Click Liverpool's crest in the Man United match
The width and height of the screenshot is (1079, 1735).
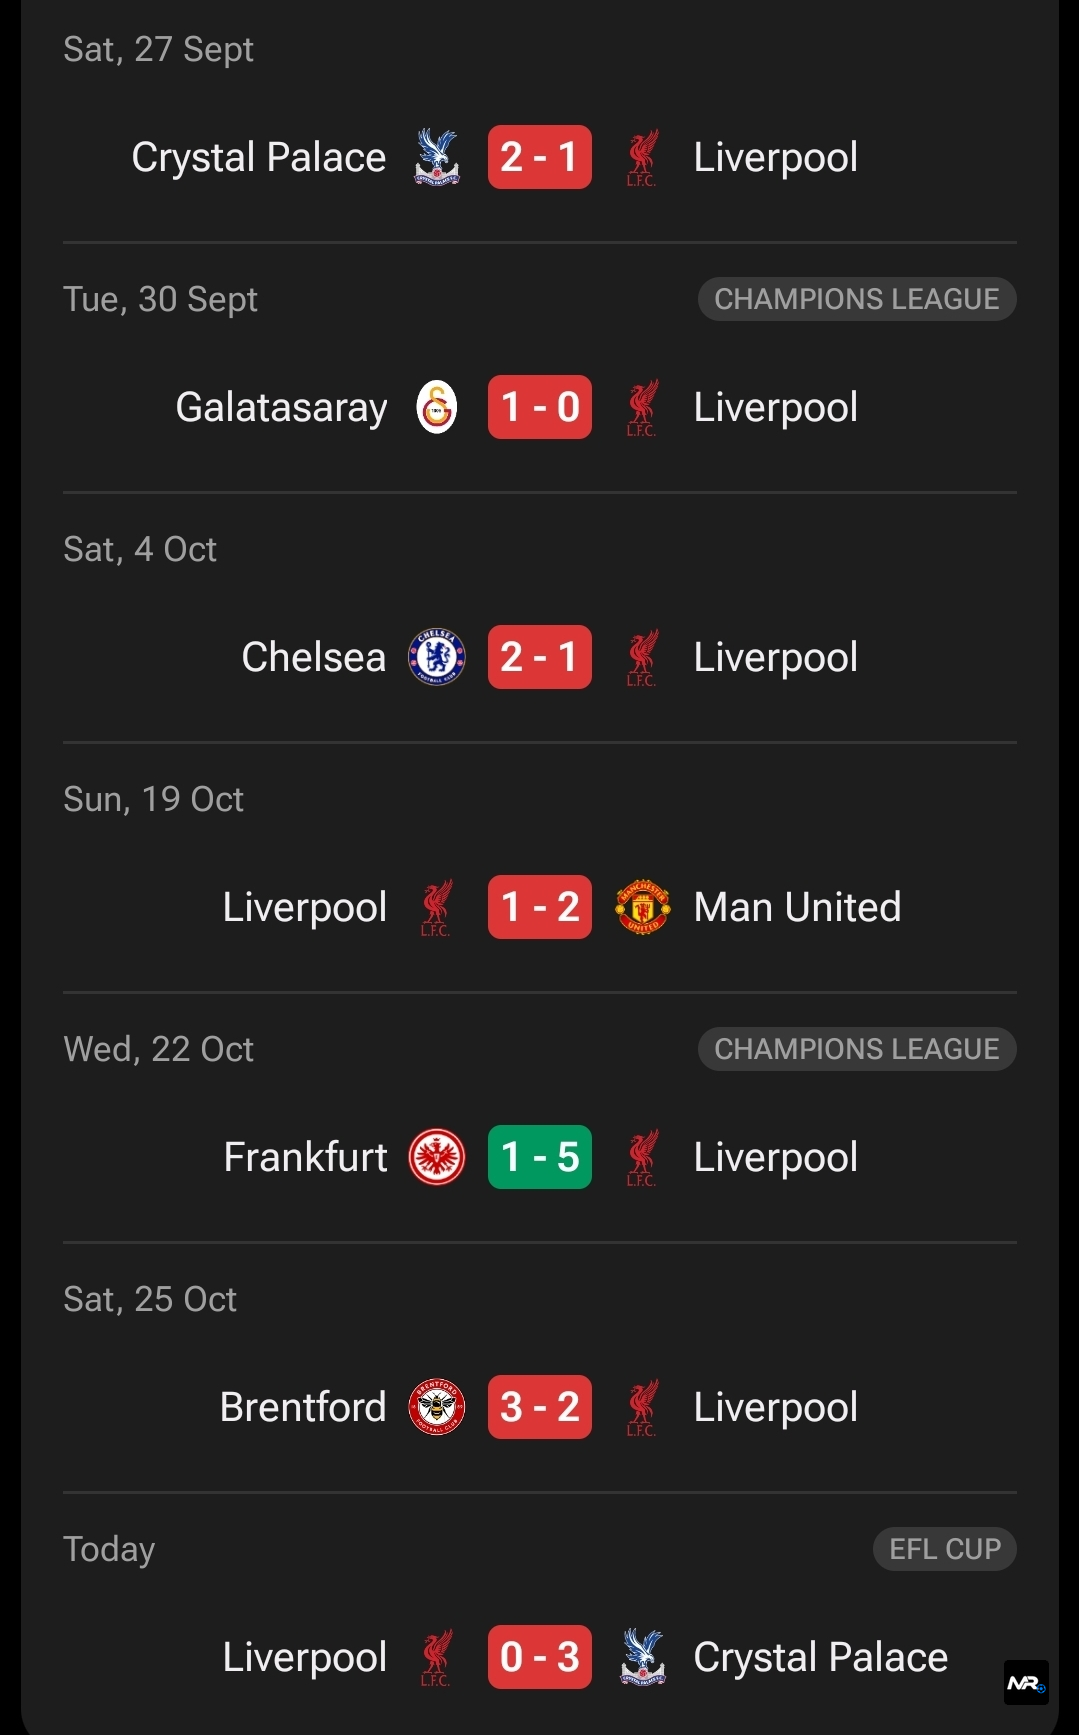(436, 907)
